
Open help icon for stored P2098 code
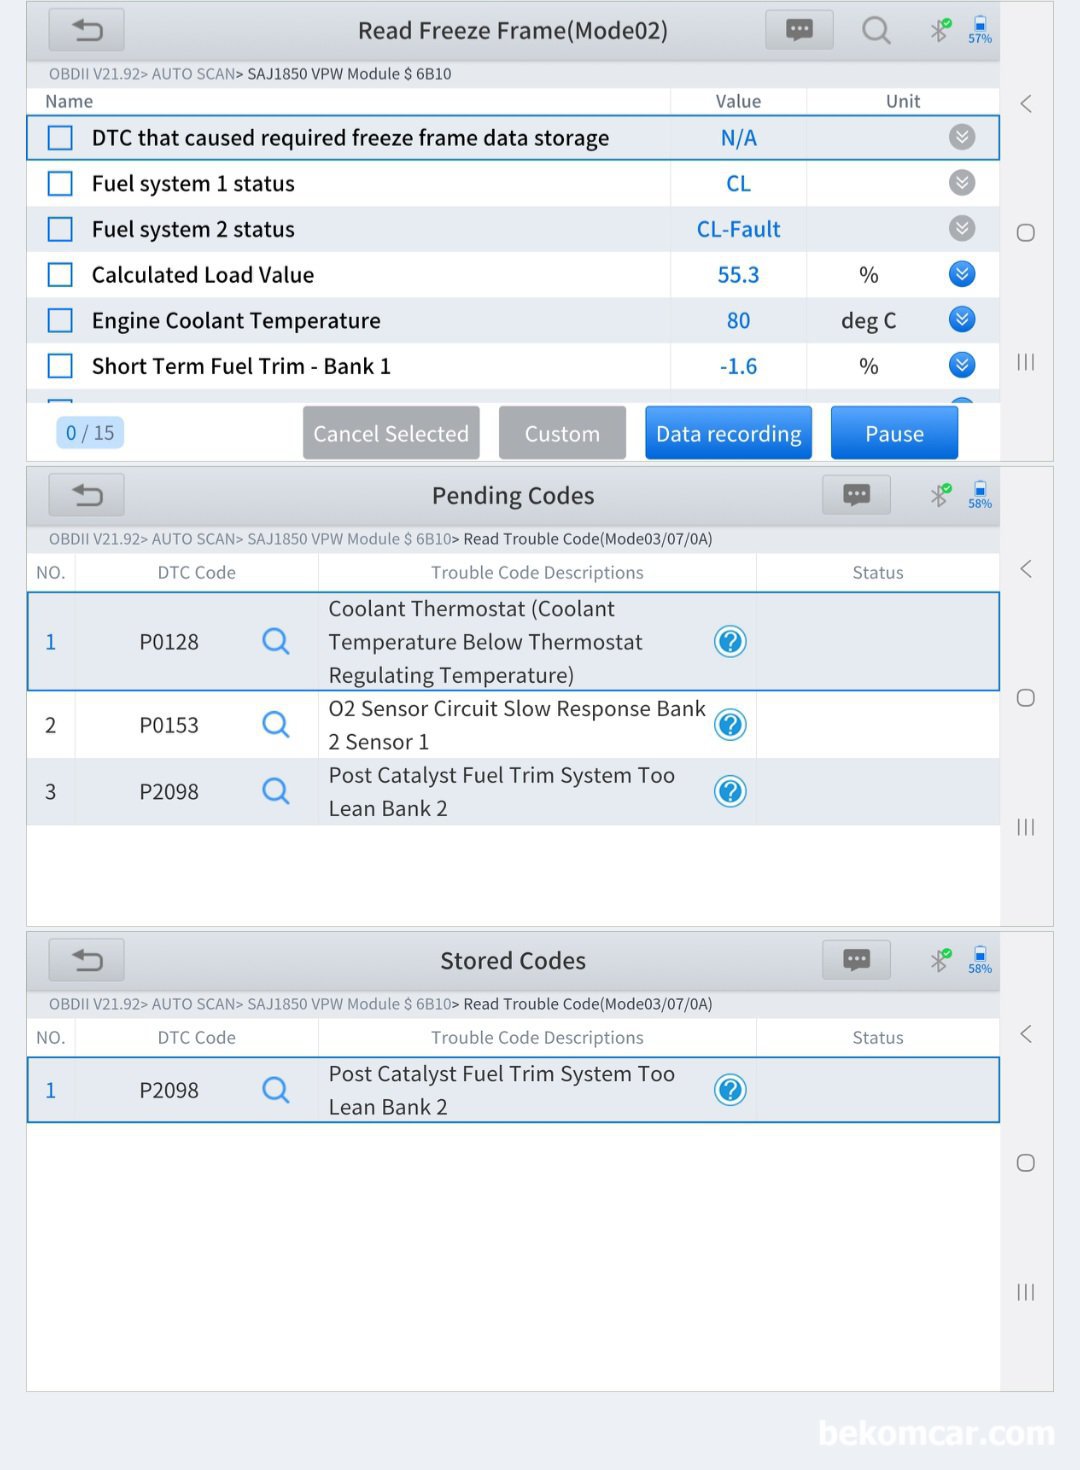pos(730,1090)
